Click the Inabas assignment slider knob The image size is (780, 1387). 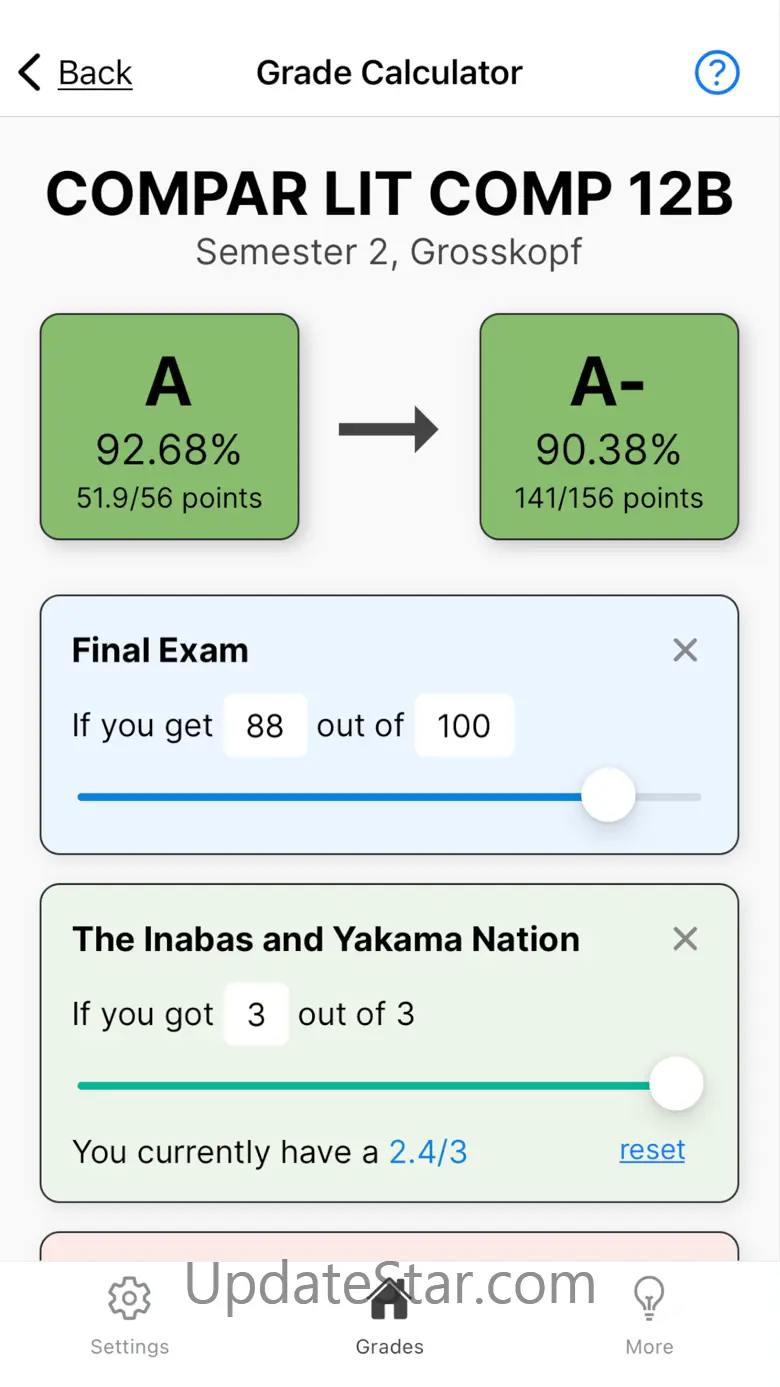click(x=677, y=1084)
